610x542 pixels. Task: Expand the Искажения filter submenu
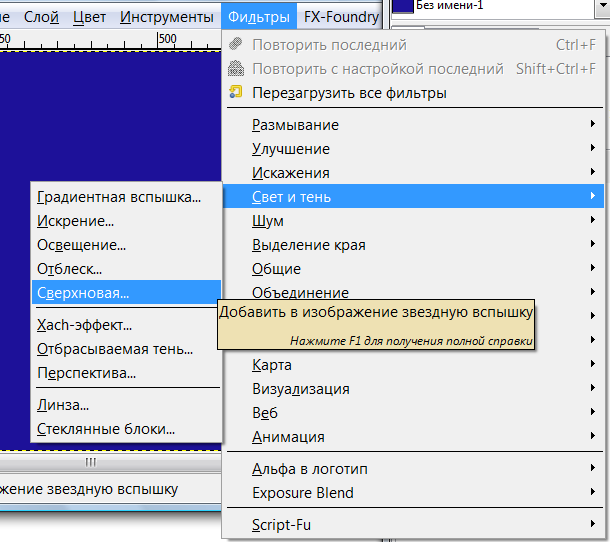pyautogui.click(x=290, y=173)
